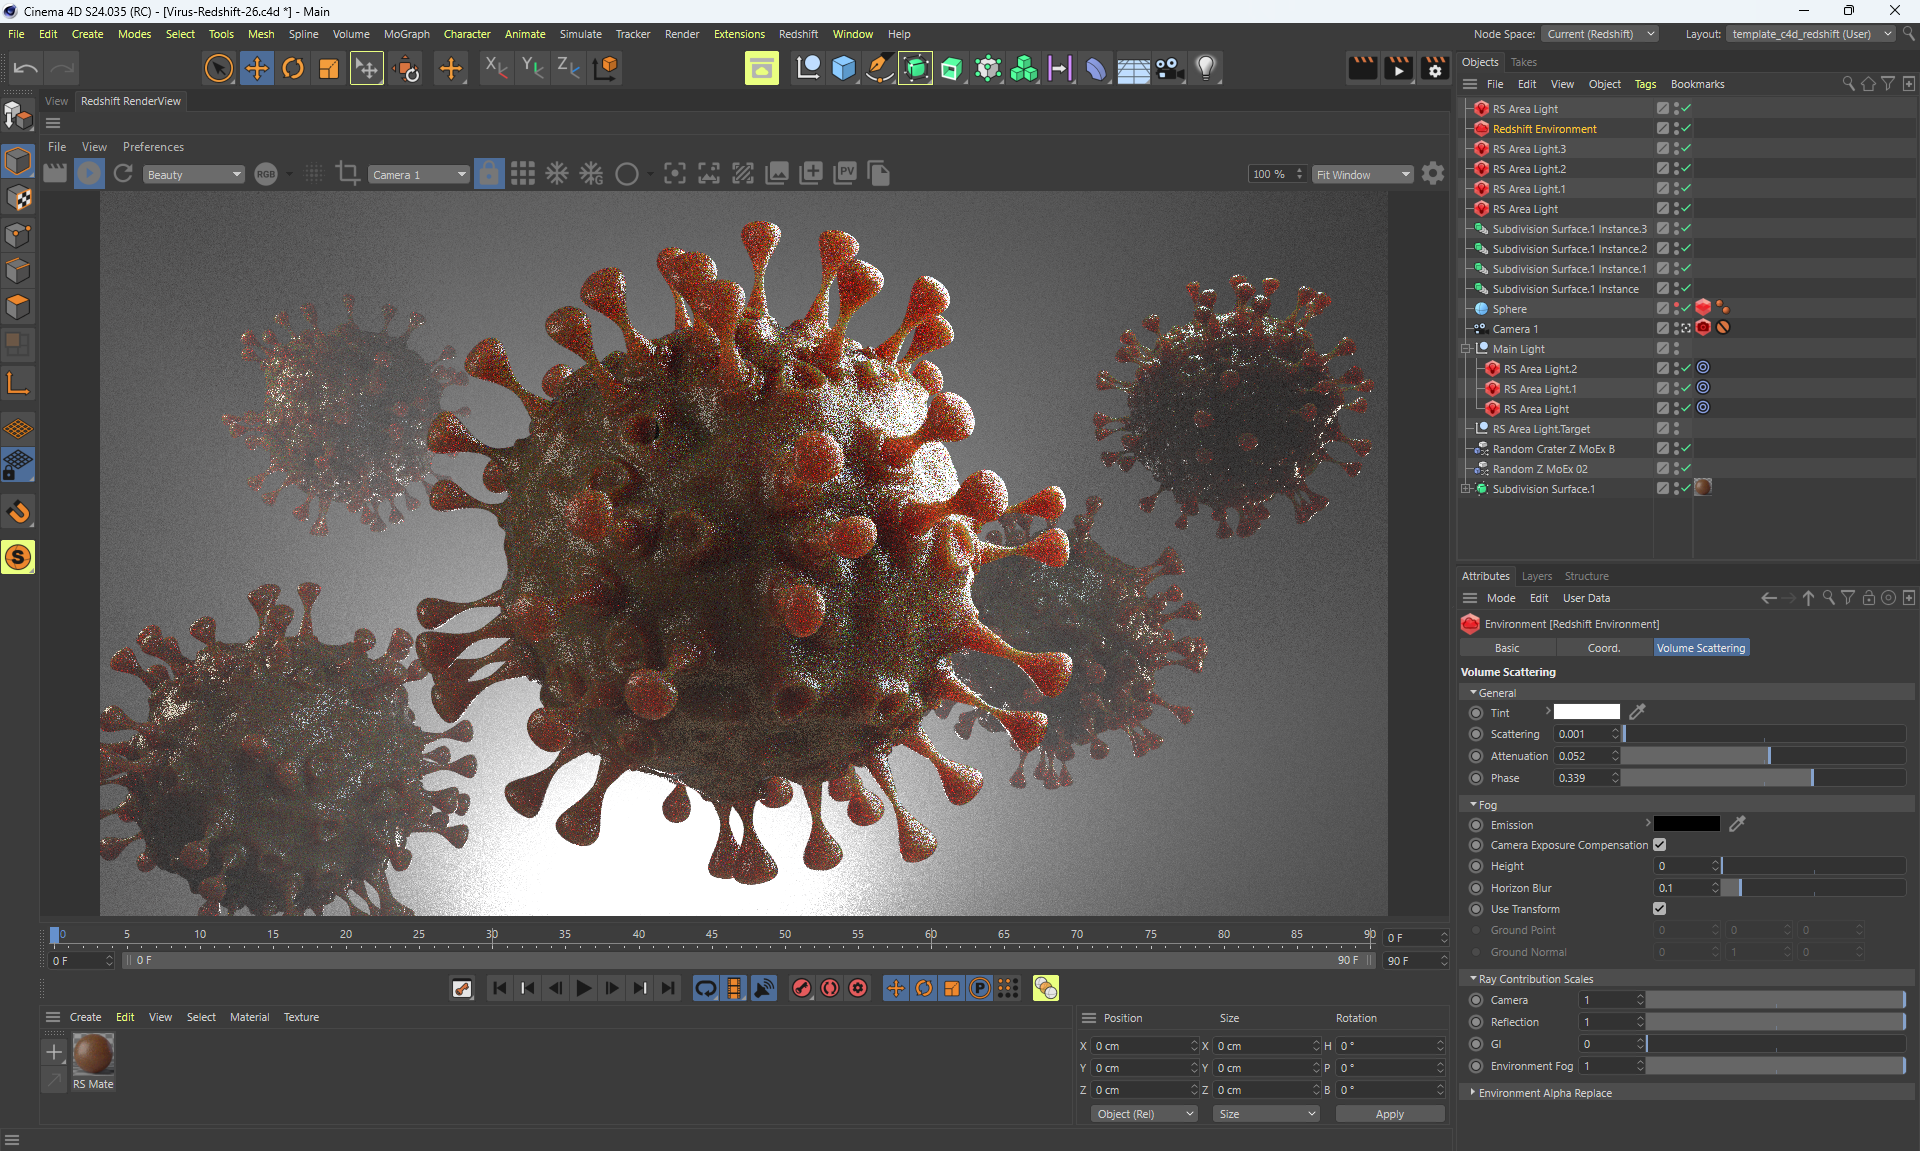Image resolution: width=1920 pixels, height=1151 pixels.
Task: Expand Environment Alpha Replace section
Action: (x=1473, y=1093)
